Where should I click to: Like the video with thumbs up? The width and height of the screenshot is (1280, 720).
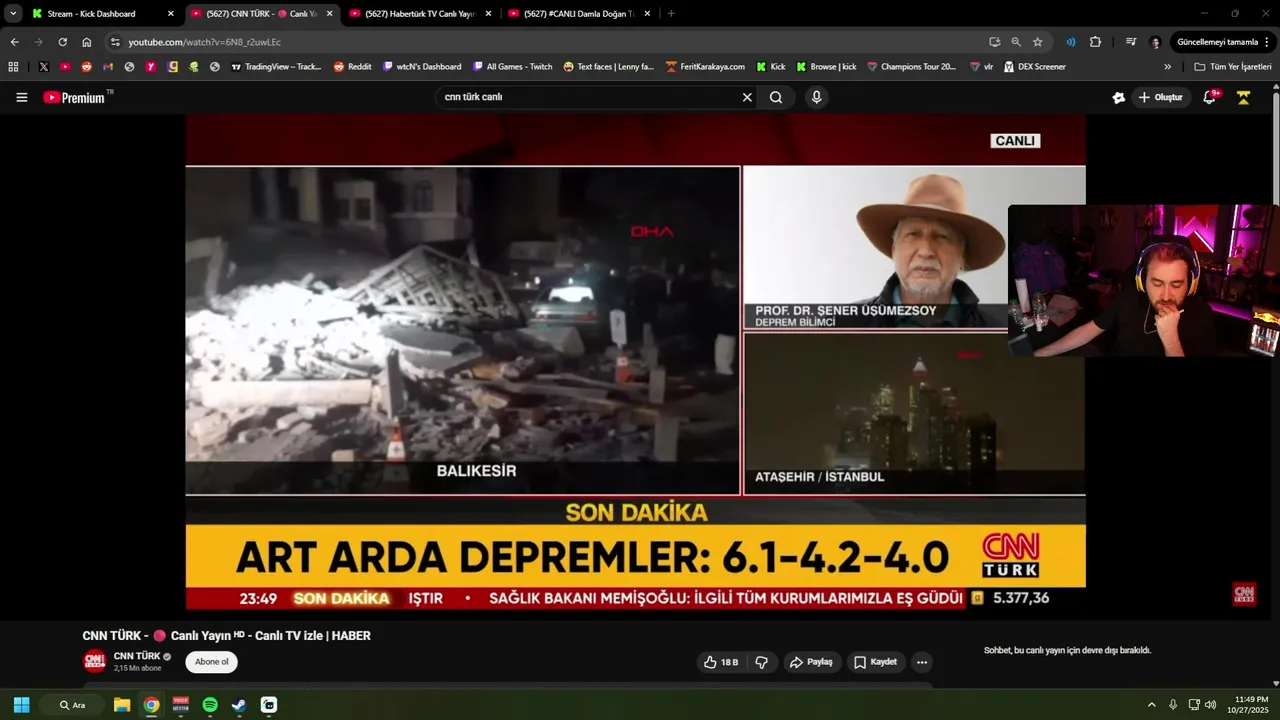(721, 662)
